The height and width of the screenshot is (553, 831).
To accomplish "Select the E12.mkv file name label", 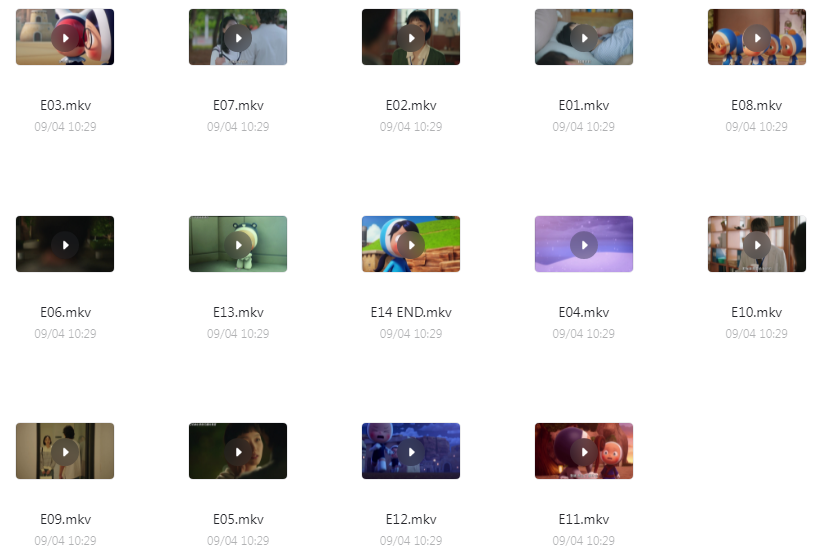I will click(411, 520).
